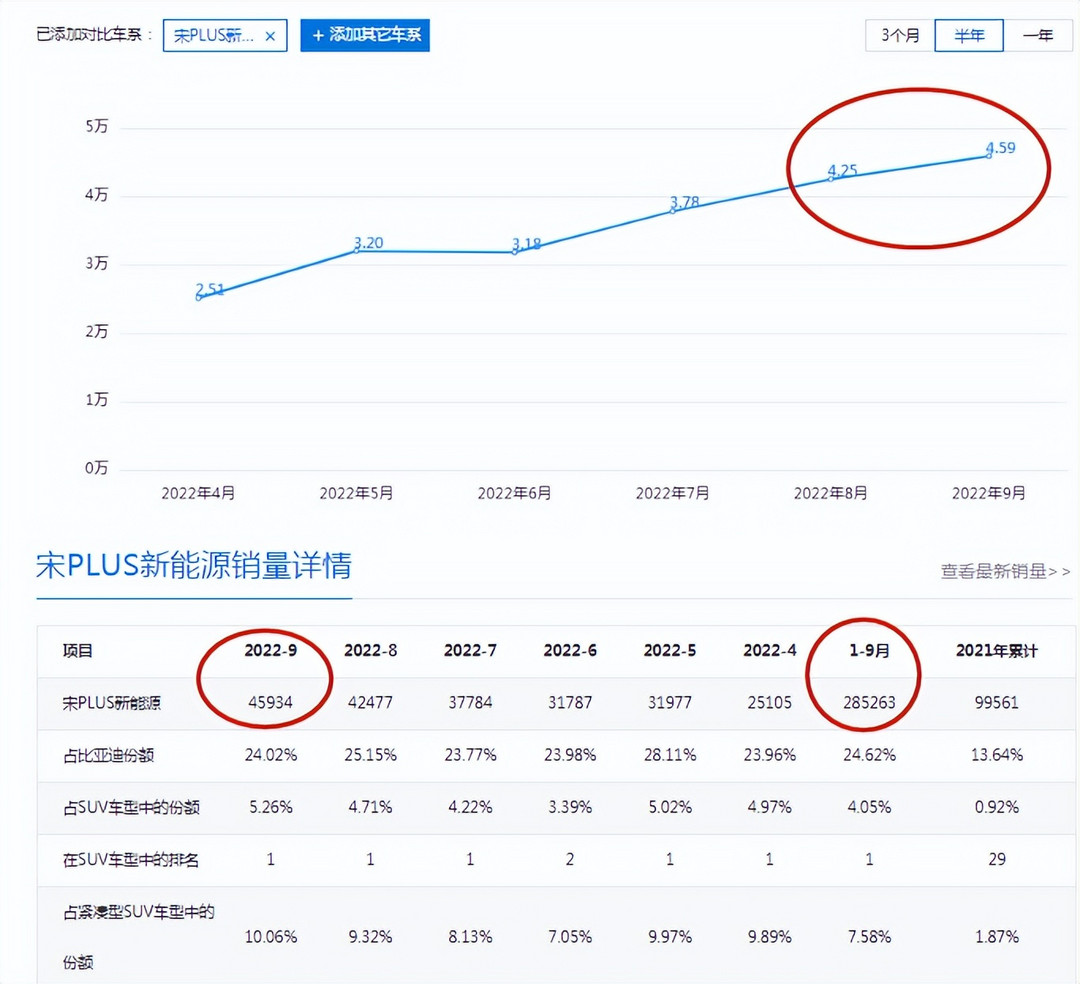Click the 项目 column header
Viewport: 1080px width, 984px height.
tap(78, 651)
